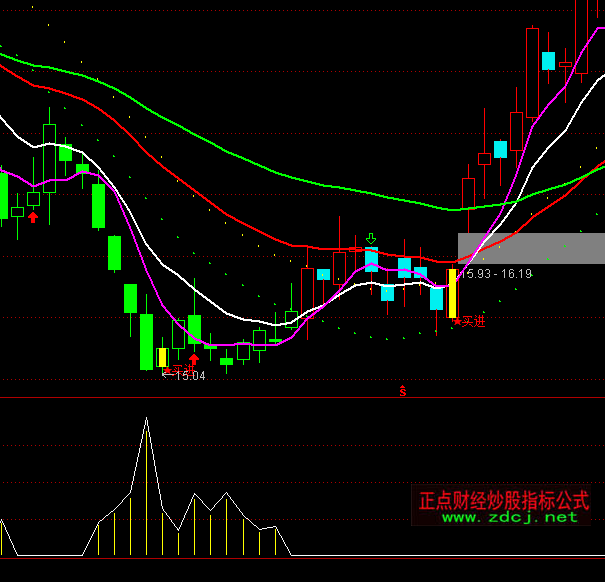Click the 正点财经炒股指标公式 watermark title

pyautogui.click(x=504, y=499)
